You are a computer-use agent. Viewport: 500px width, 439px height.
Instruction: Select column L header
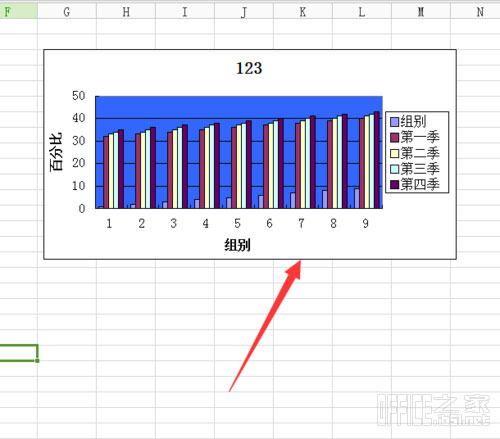point(362,12)
